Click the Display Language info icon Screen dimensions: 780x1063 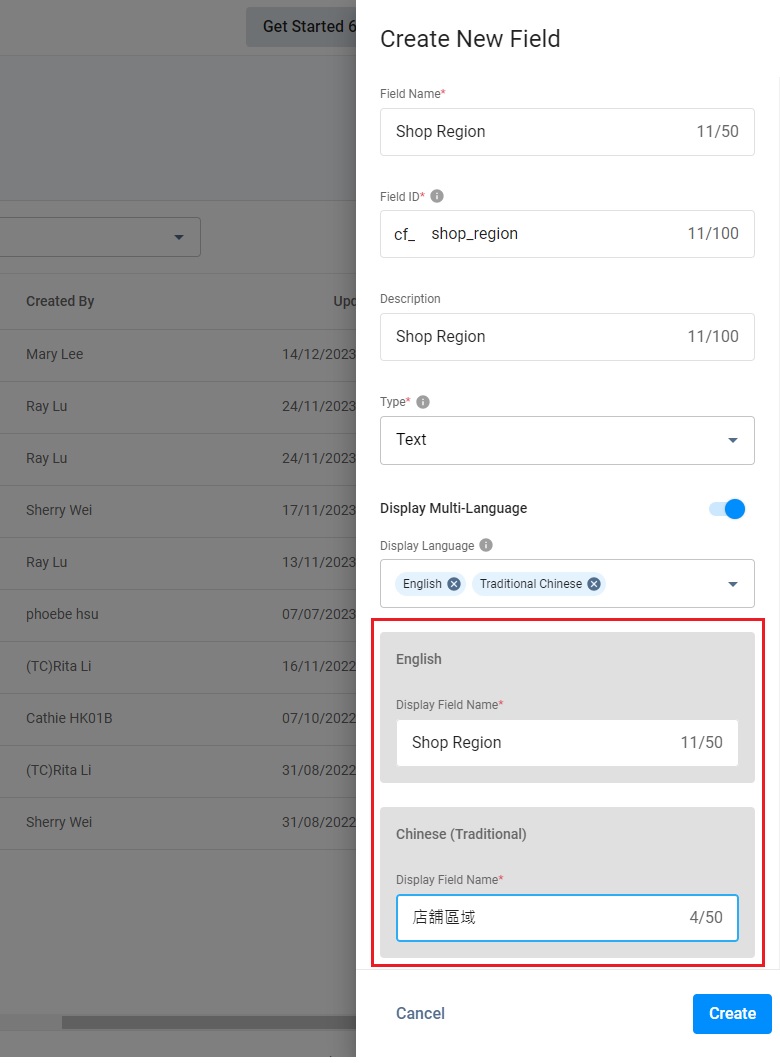tap(486, 546)
